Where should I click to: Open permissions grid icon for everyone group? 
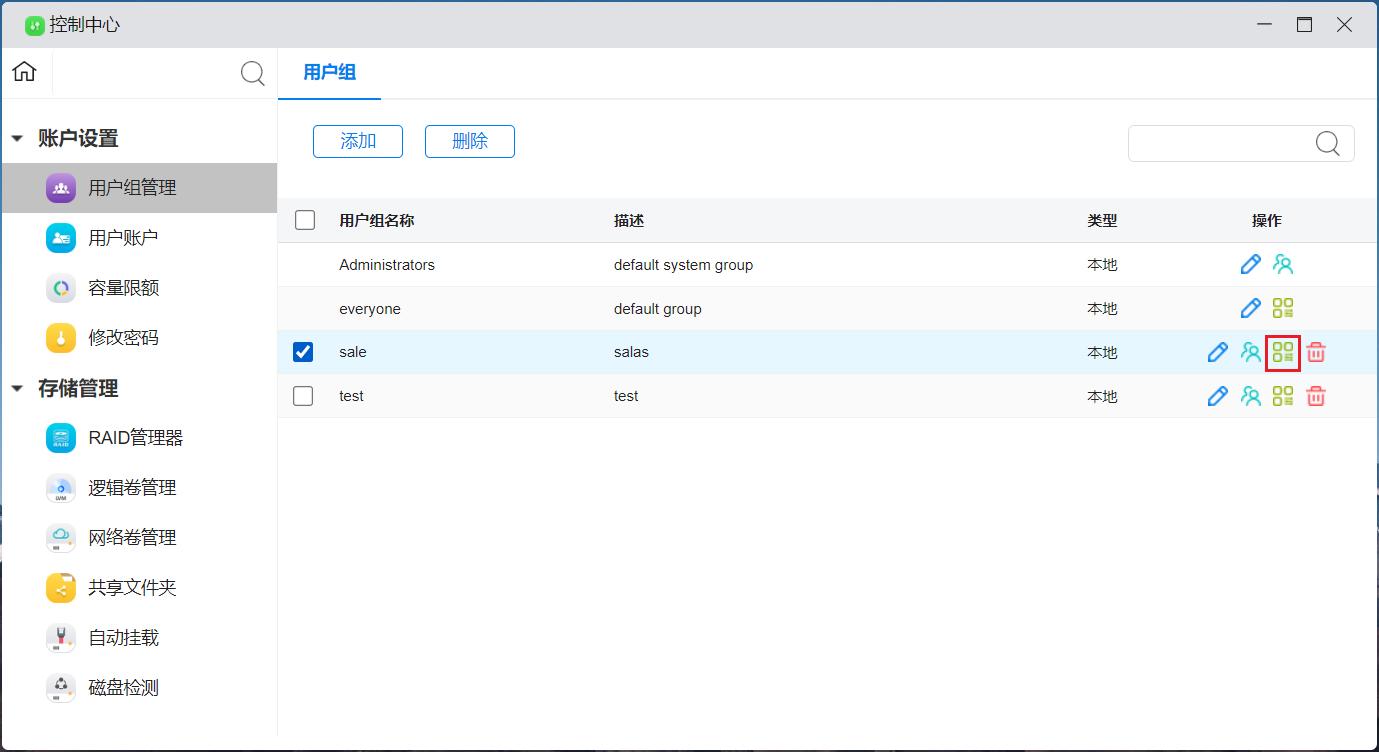1283,309
